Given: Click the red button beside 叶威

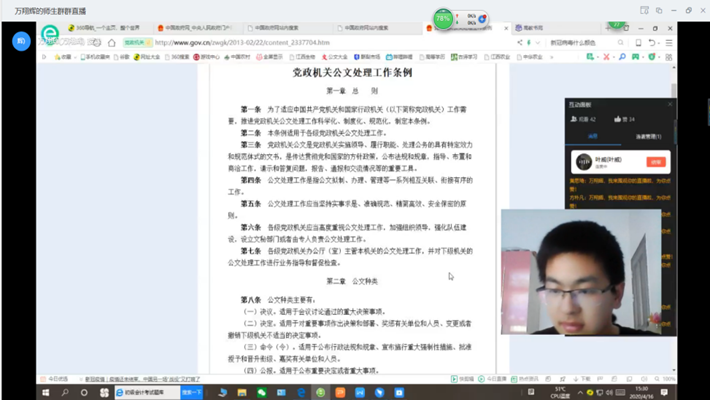Looking at the screenshot, I should (x=655, y=161).
